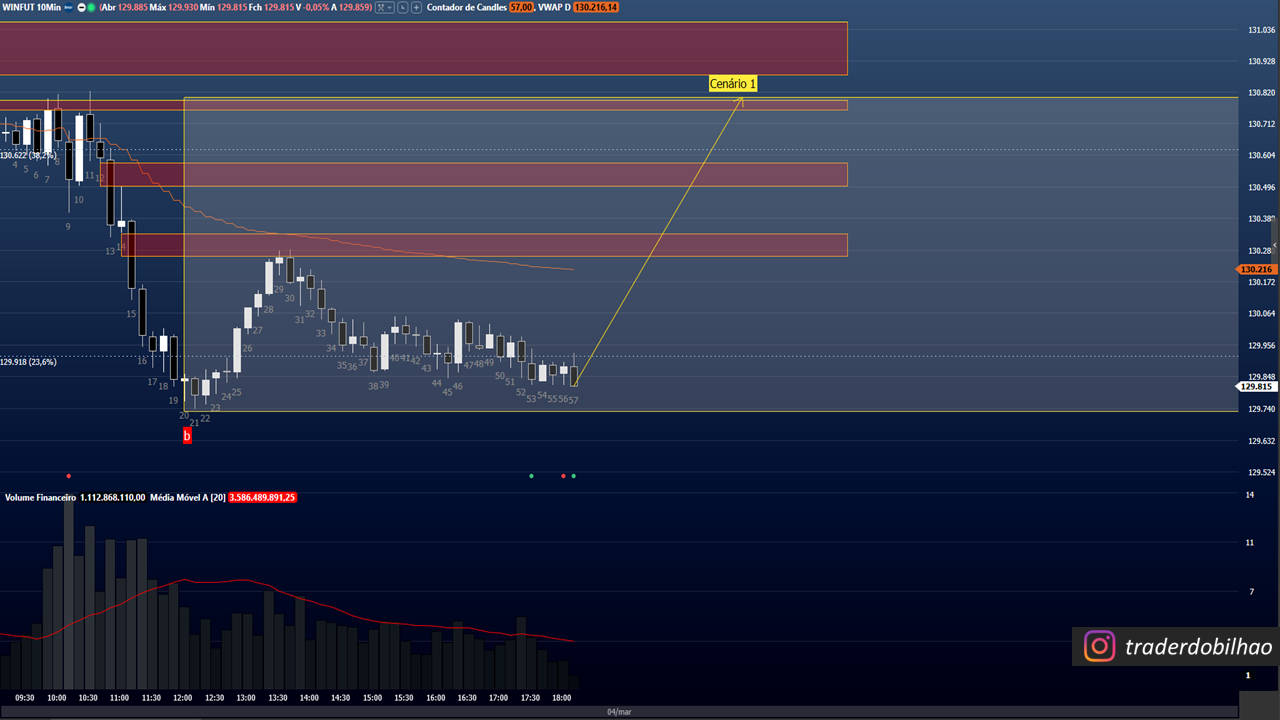Click the first green event dot near 17:30
1280x720 pixels.
(531, 476)
